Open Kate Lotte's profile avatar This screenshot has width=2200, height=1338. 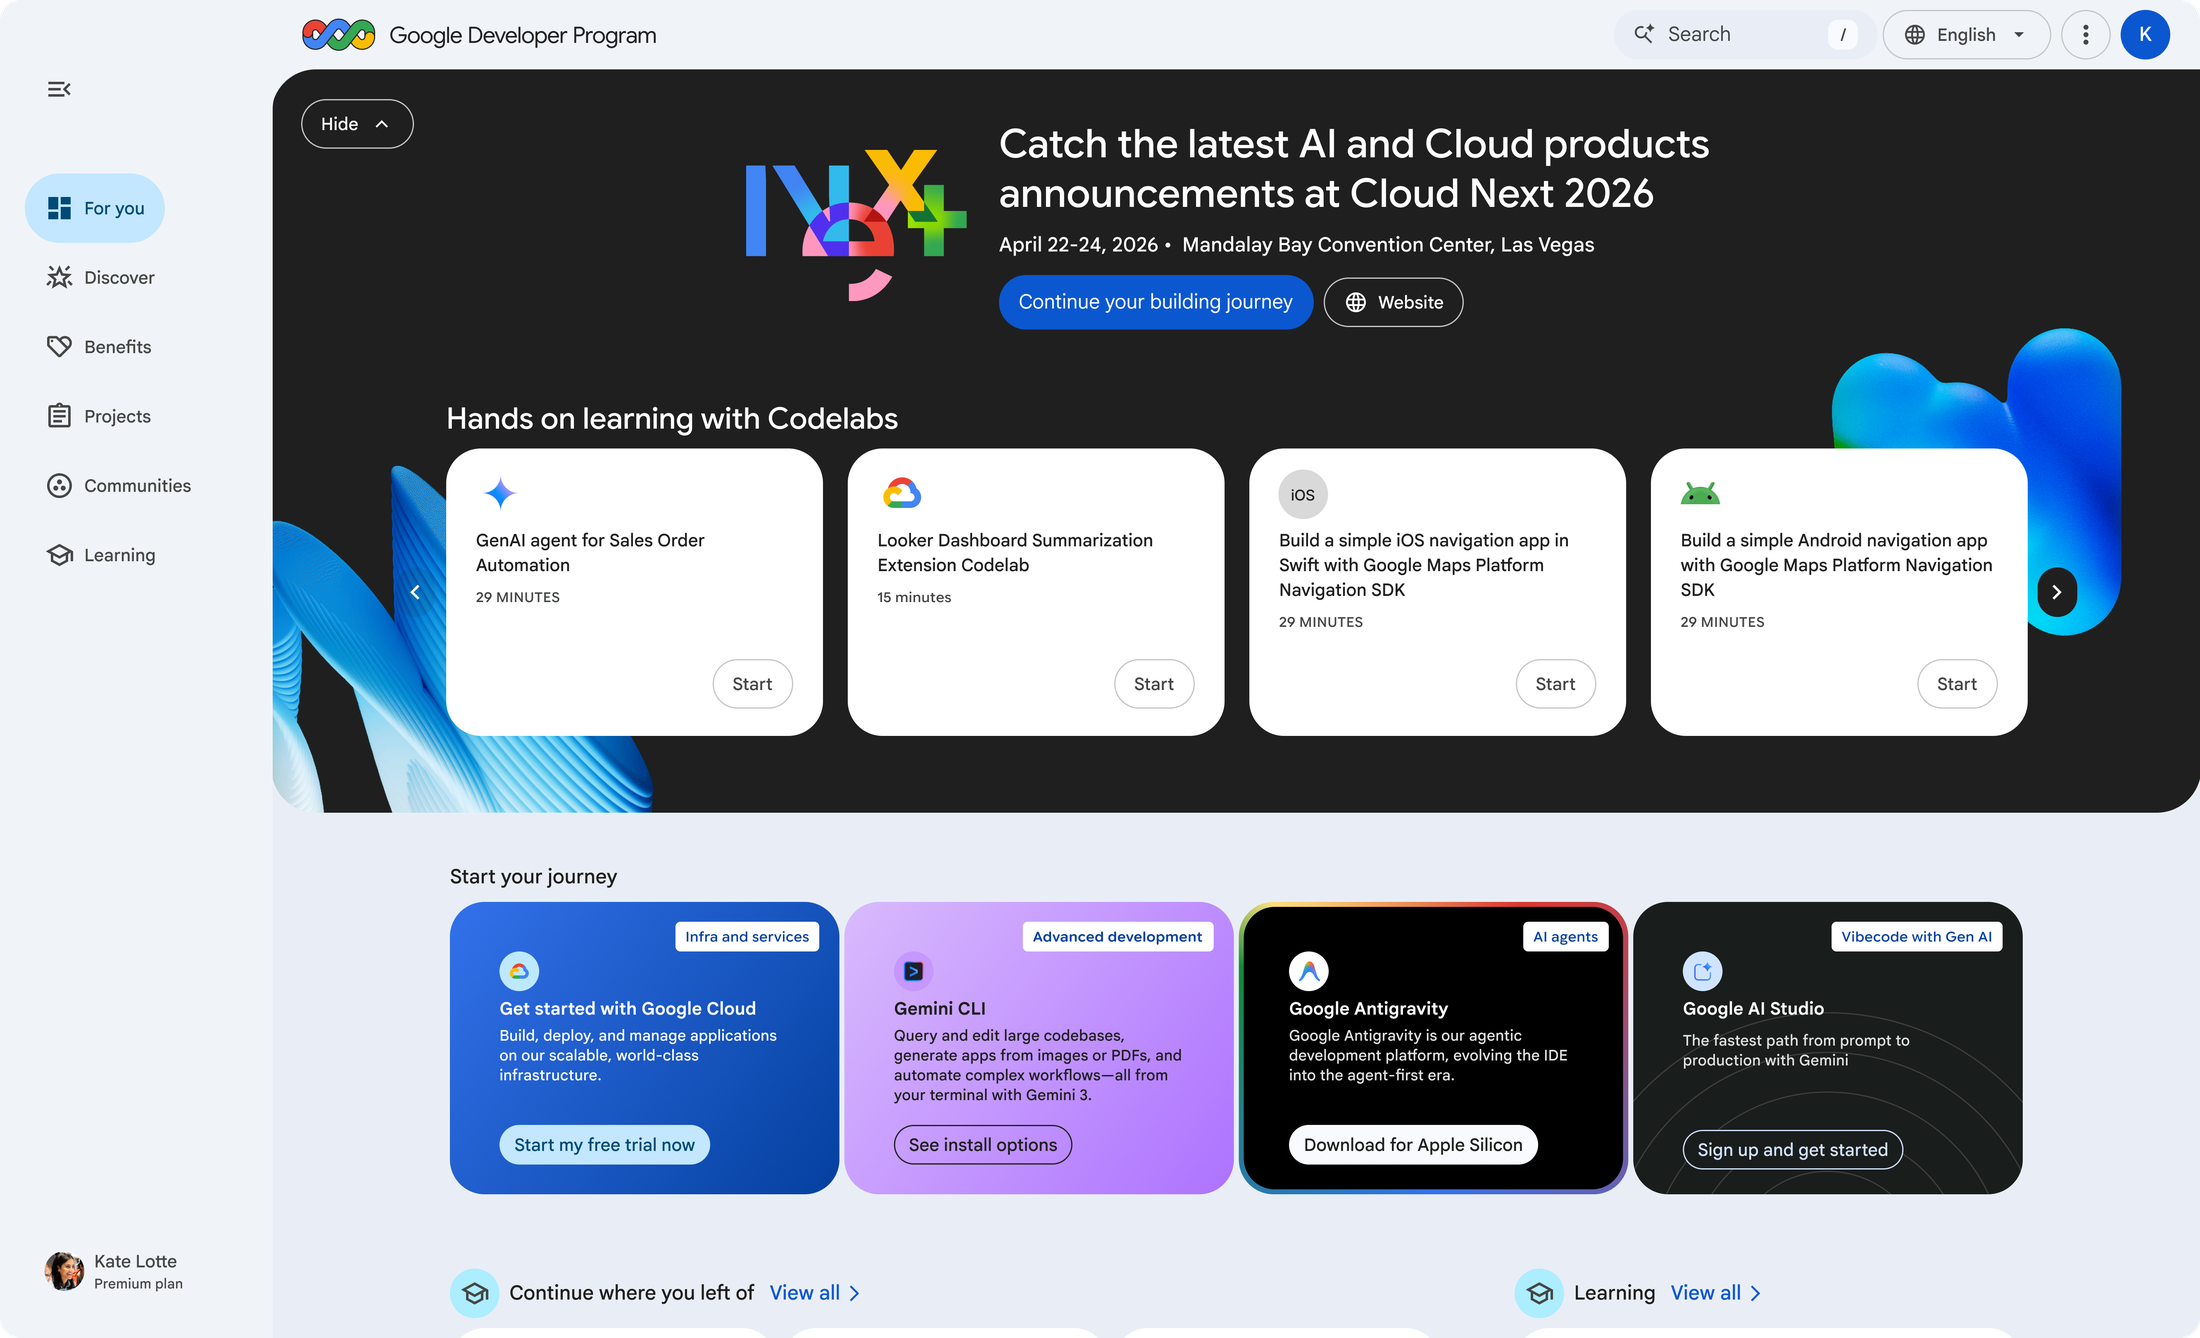[63, 1270]
